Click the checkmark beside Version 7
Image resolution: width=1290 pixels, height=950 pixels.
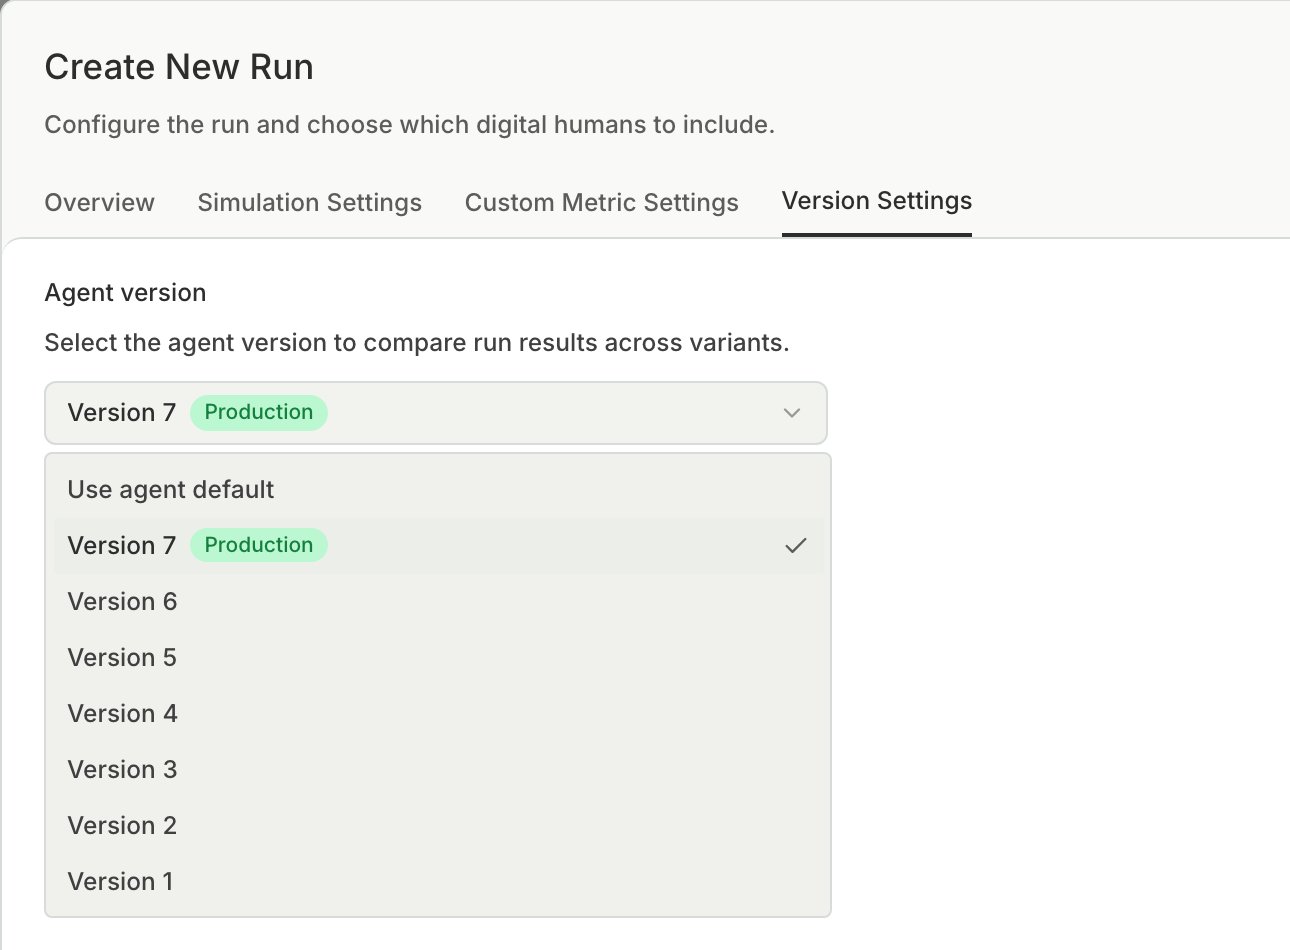click(x=795, y=545)
